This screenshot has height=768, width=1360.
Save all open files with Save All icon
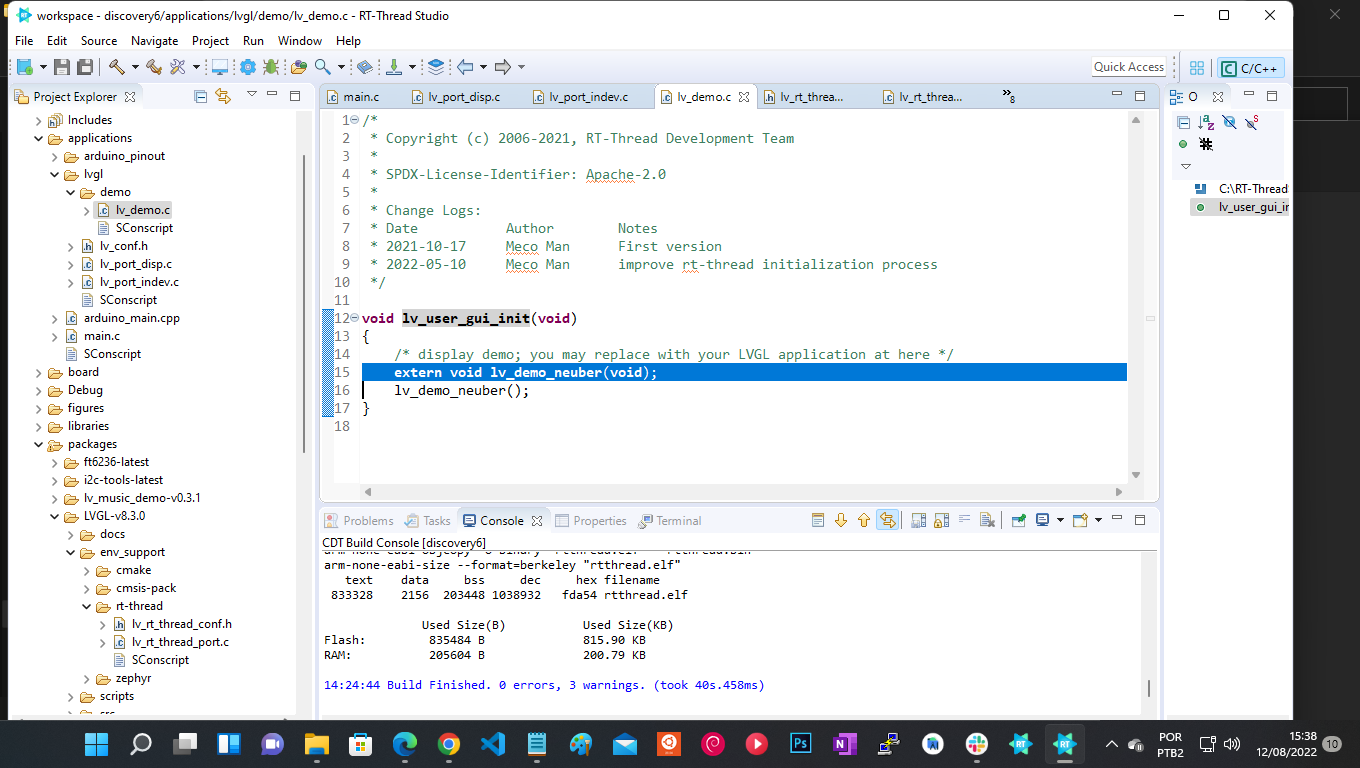85,67
